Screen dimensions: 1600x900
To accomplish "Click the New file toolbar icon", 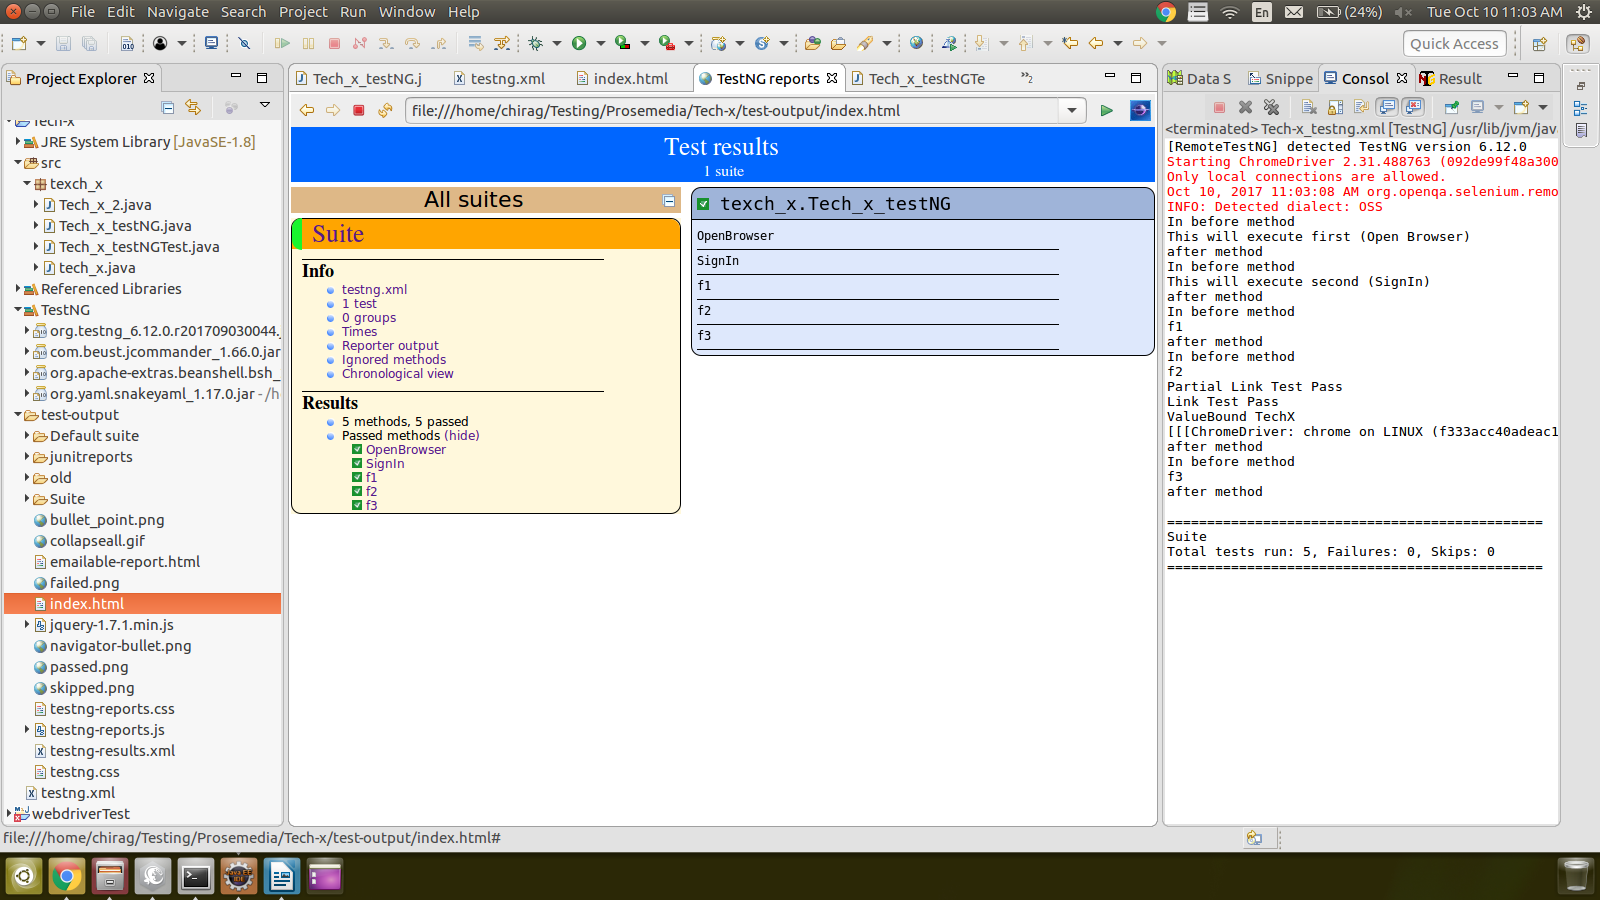I will point(19,43).
